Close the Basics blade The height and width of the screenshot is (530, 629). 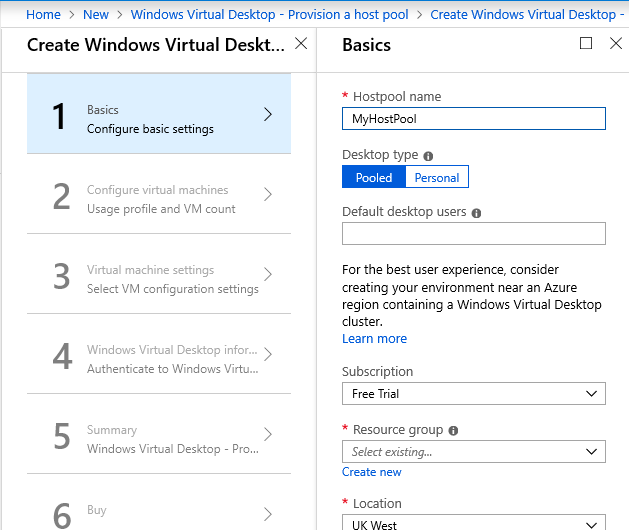(616, 43)
